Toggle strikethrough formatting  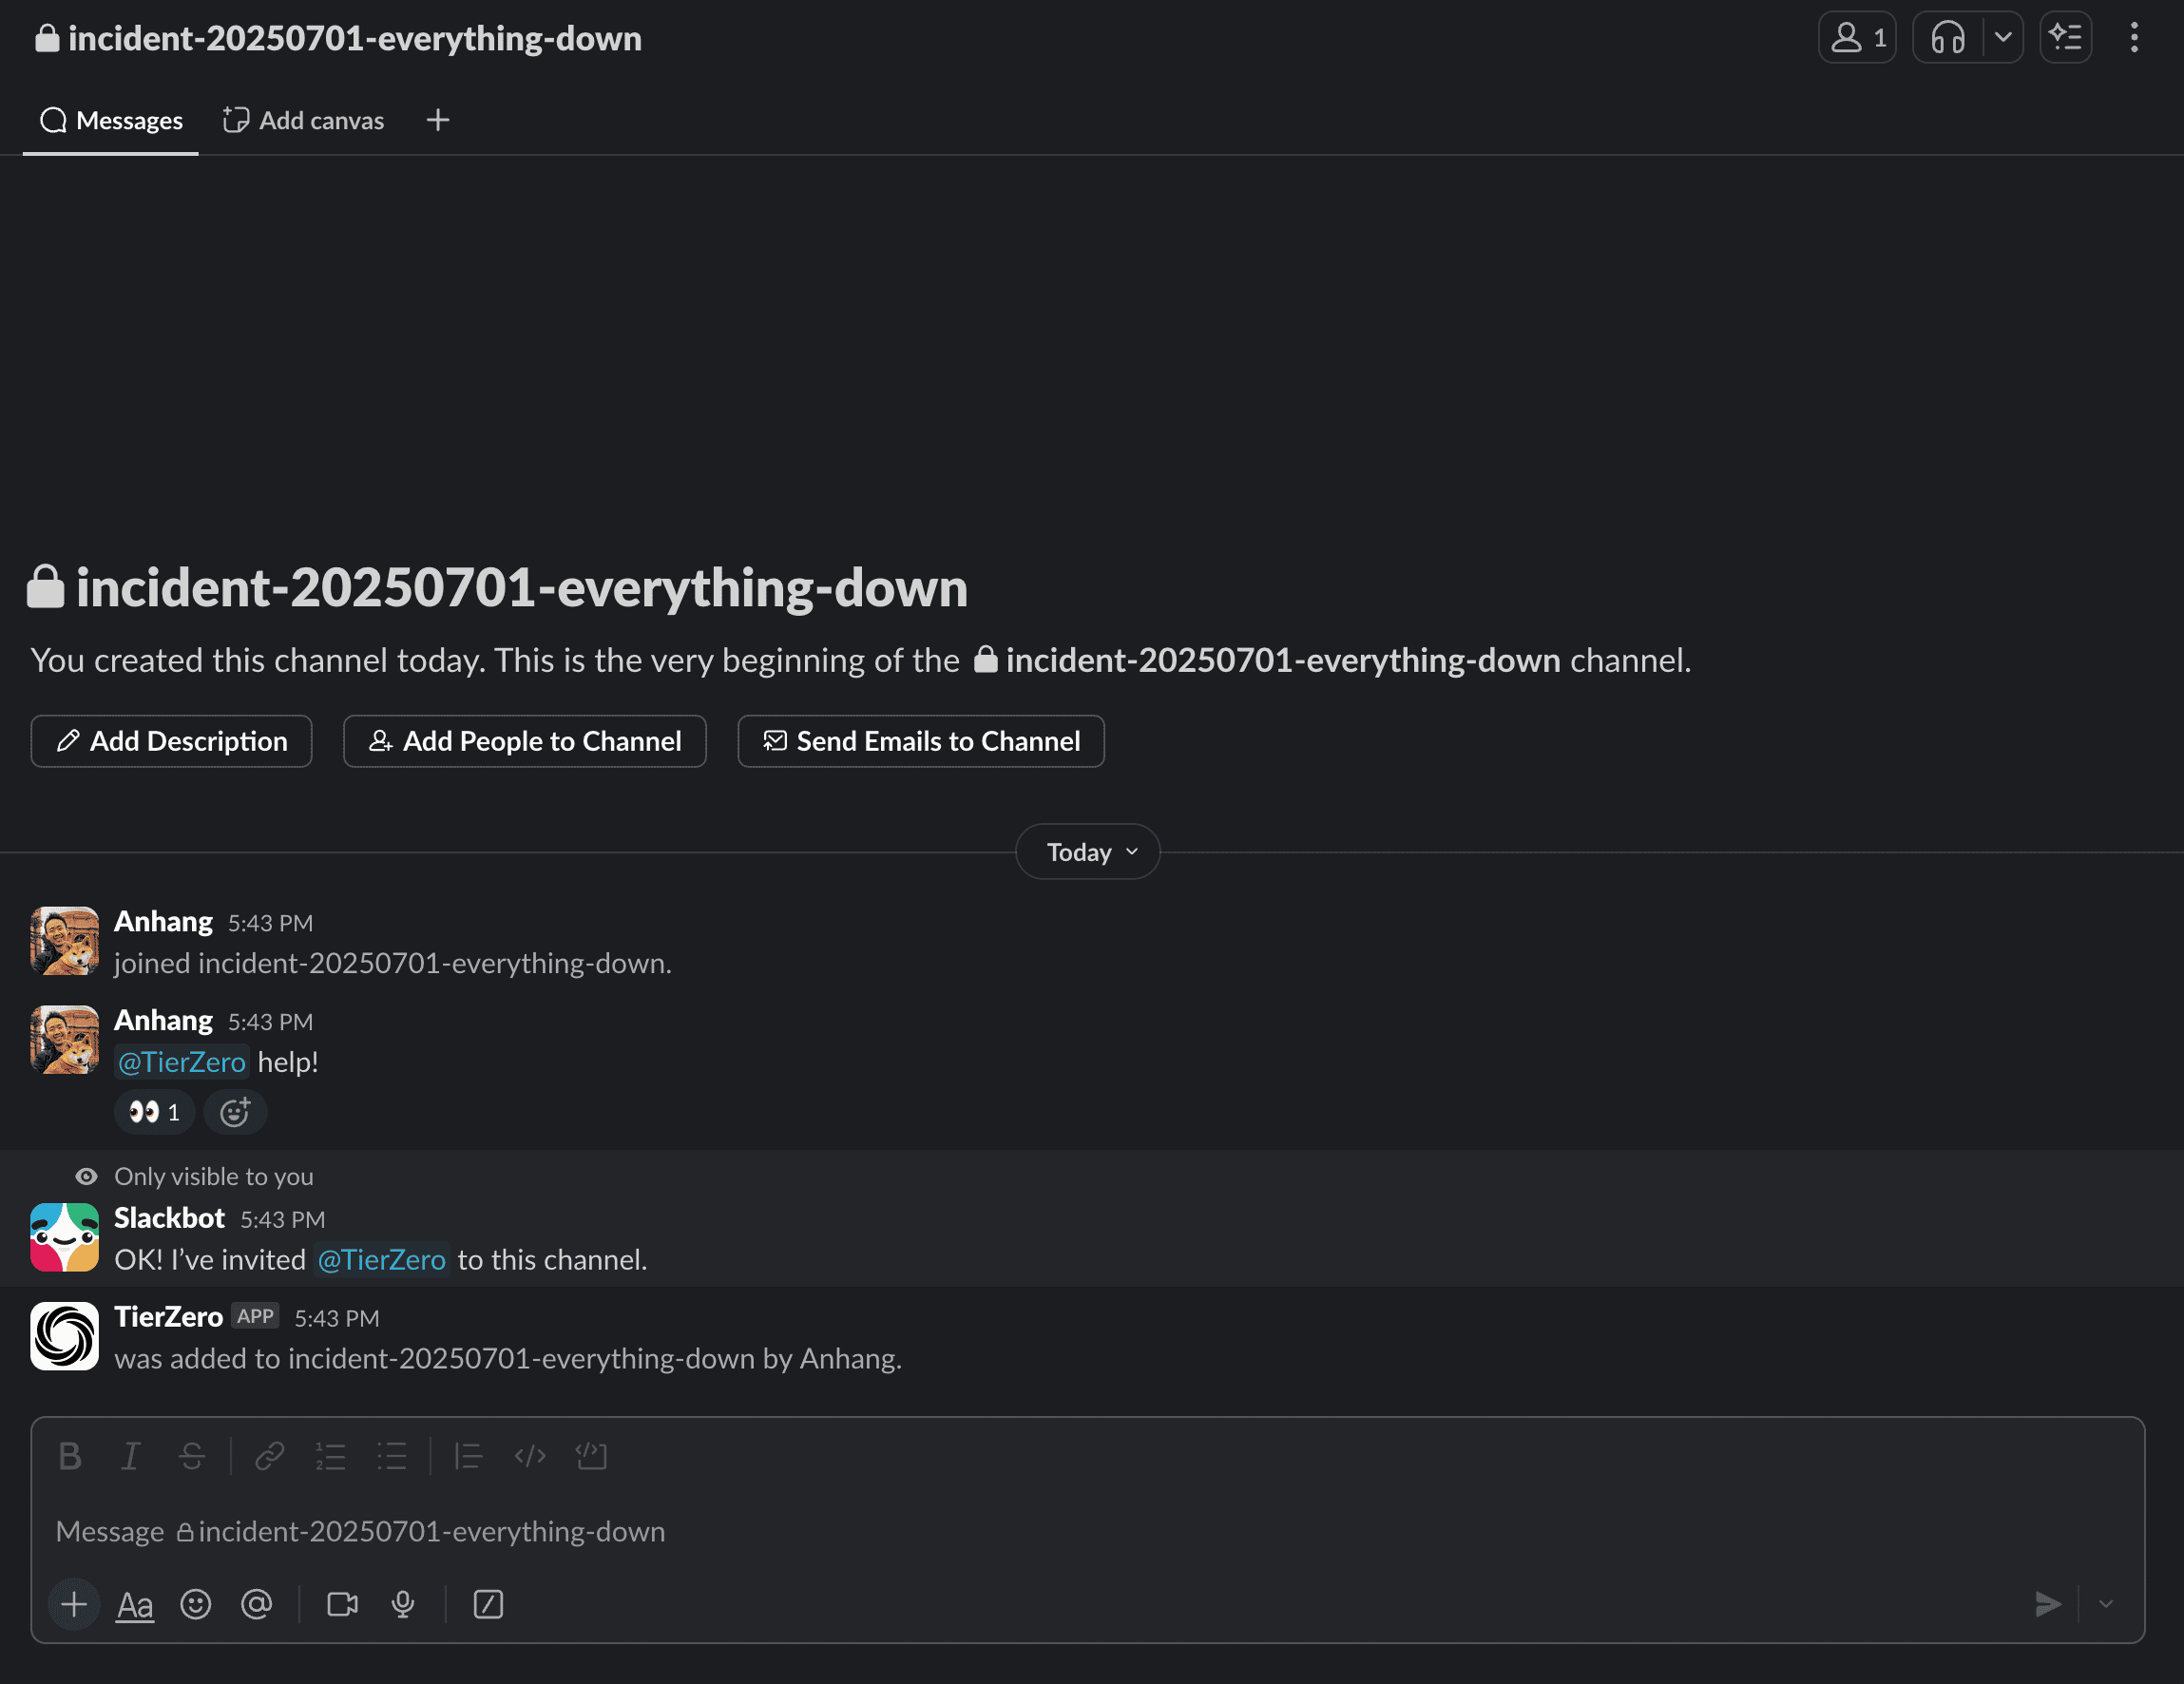pyautogui.click(x=192, y=1456)
